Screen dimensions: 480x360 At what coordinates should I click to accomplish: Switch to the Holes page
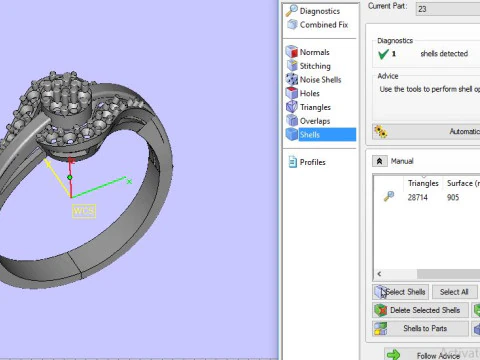[309, 93]
